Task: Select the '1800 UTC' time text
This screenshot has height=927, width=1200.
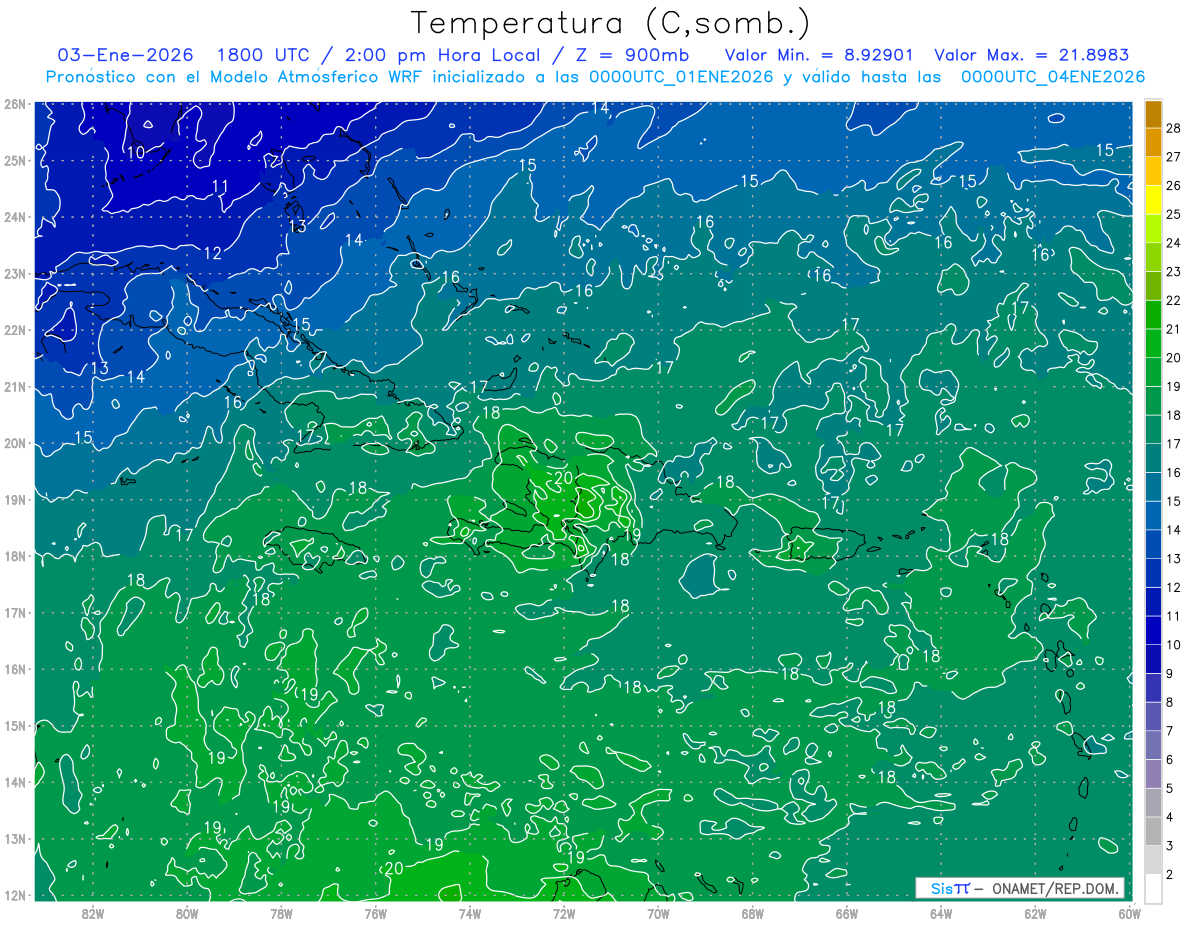Action: click(266, 55)
